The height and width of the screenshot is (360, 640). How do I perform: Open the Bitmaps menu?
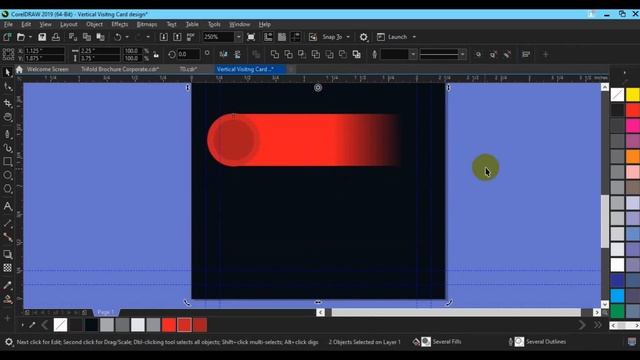click(x=147, y=24)
